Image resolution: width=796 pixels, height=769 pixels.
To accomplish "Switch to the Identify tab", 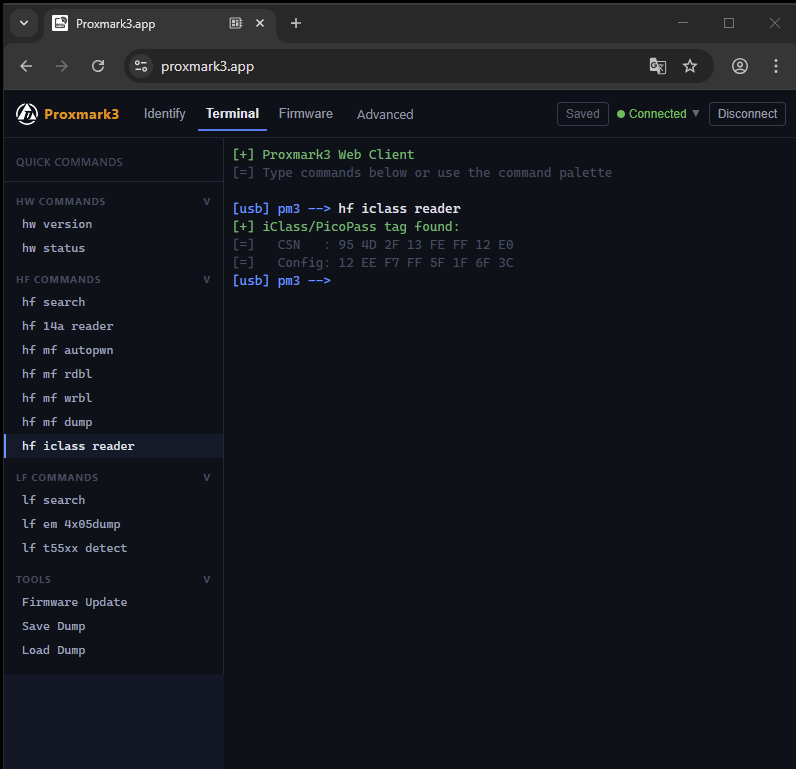I will tap(164, 114).
